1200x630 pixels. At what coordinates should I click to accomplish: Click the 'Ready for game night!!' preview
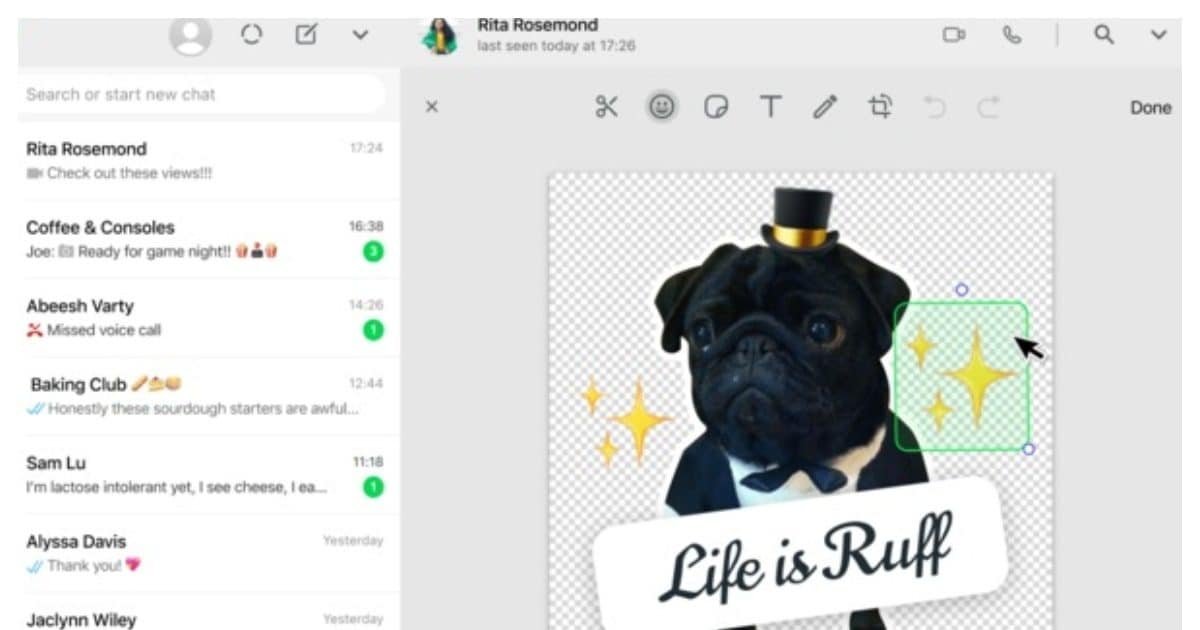point(152,252)
